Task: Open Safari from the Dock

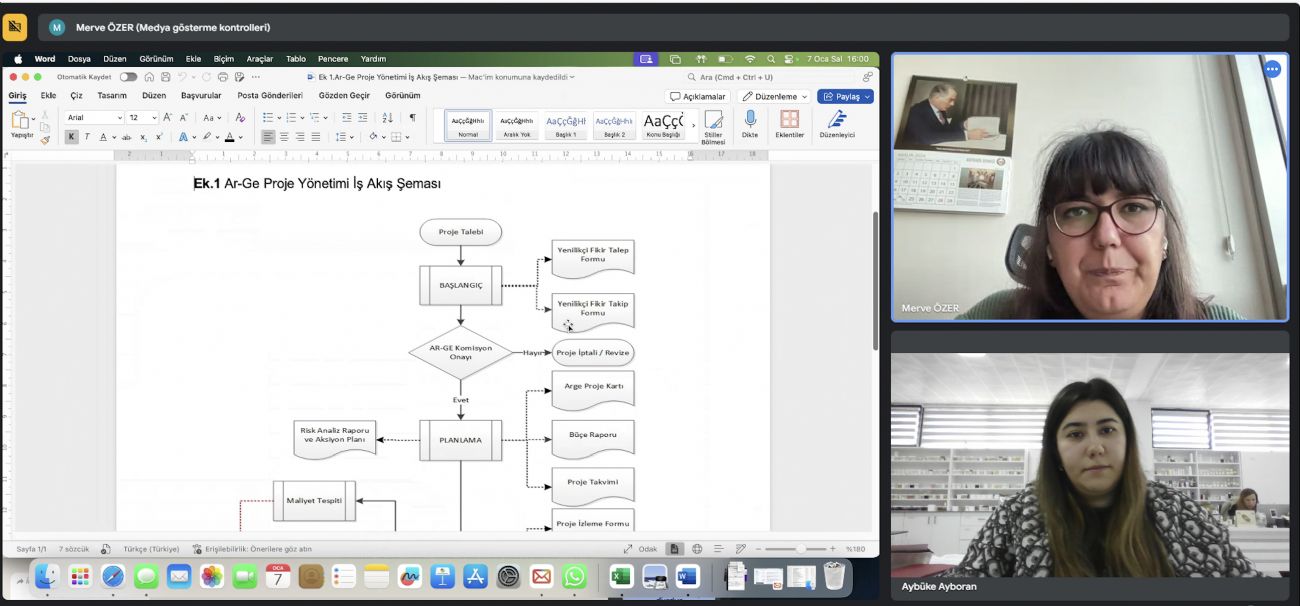Action: click(x=113, y=576)
